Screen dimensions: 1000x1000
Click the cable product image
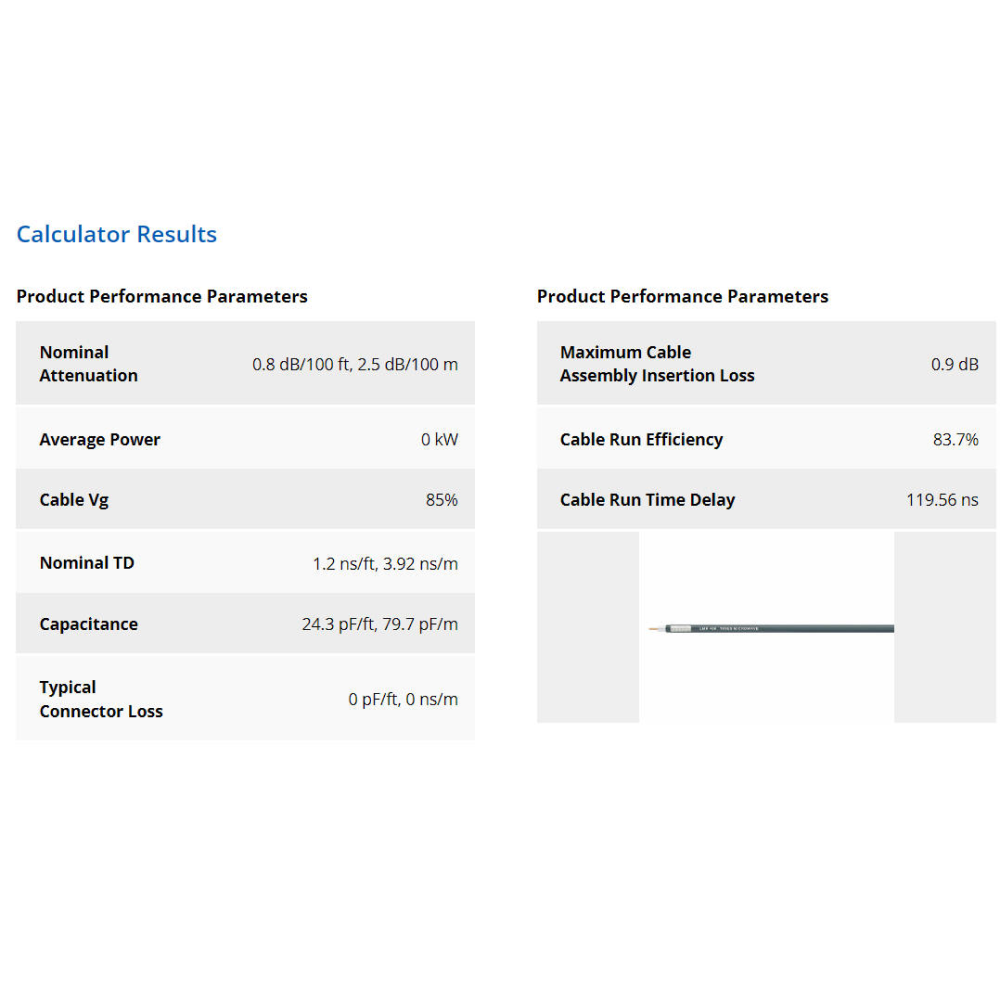768,628
